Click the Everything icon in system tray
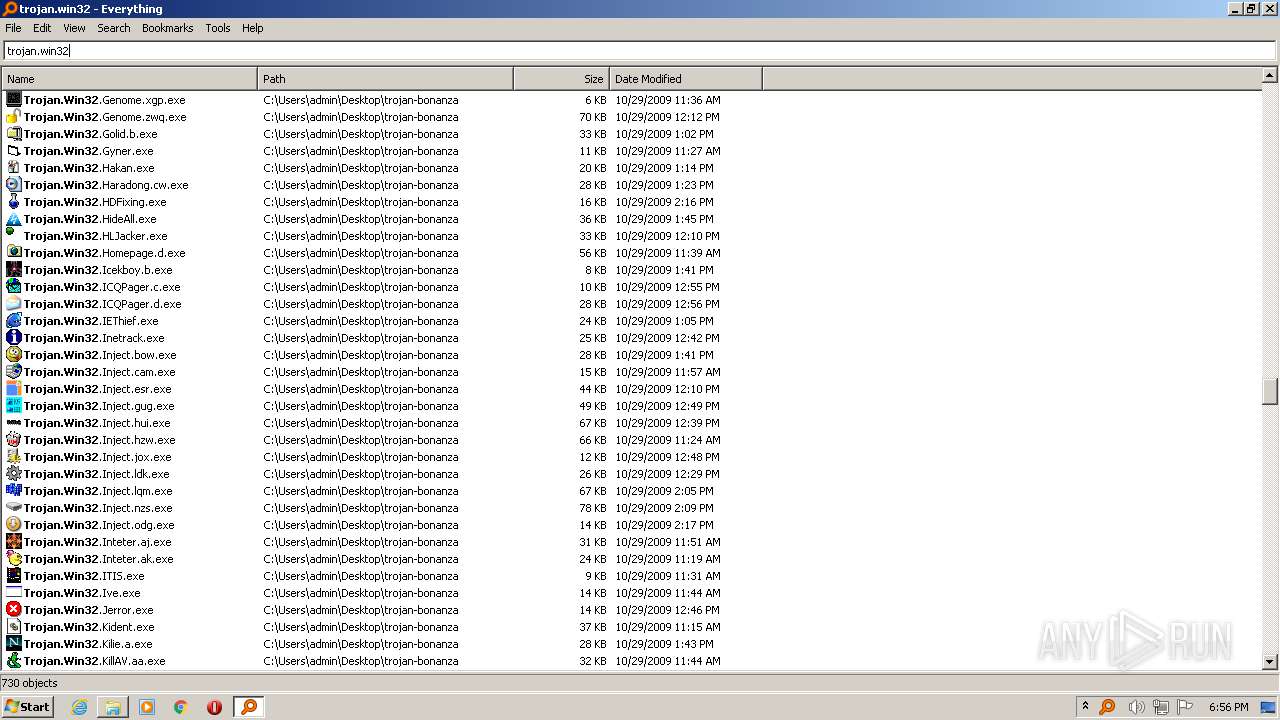 click(1107, 707)
